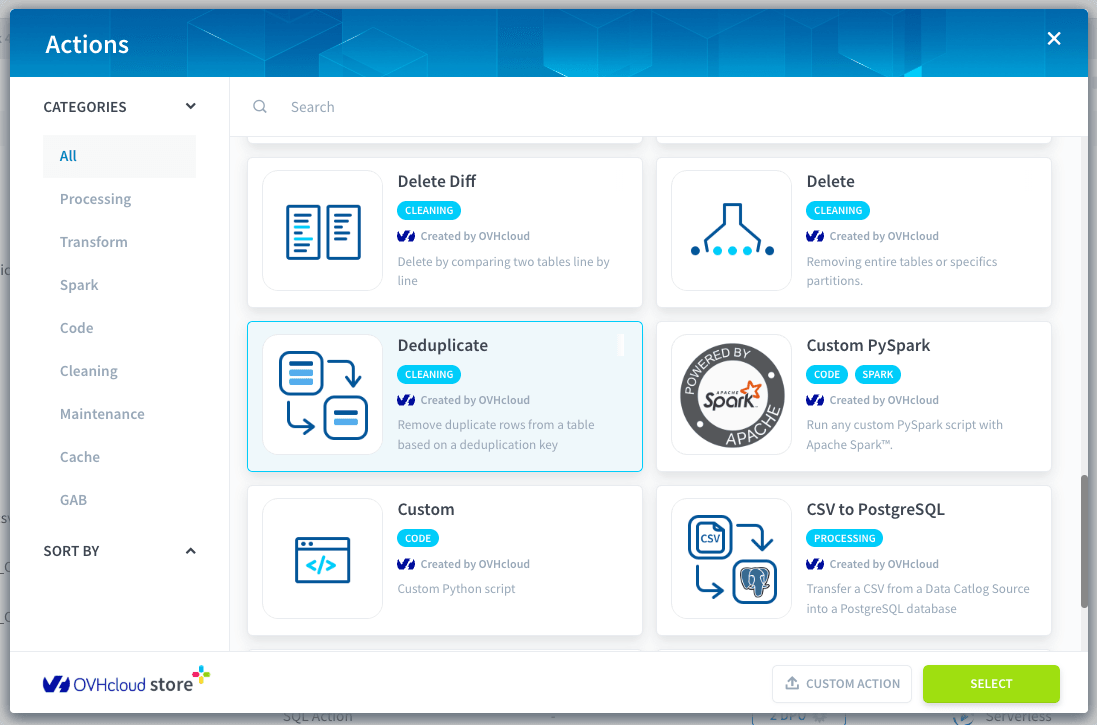
Task: Click the Custom code window icon
Action: click(323, 560)
